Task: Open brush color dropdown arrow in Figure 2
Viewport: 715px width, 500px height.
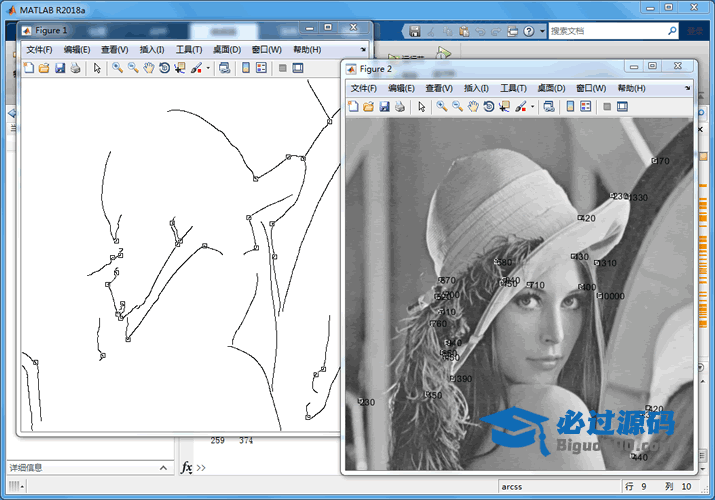Action: point(532,107)
